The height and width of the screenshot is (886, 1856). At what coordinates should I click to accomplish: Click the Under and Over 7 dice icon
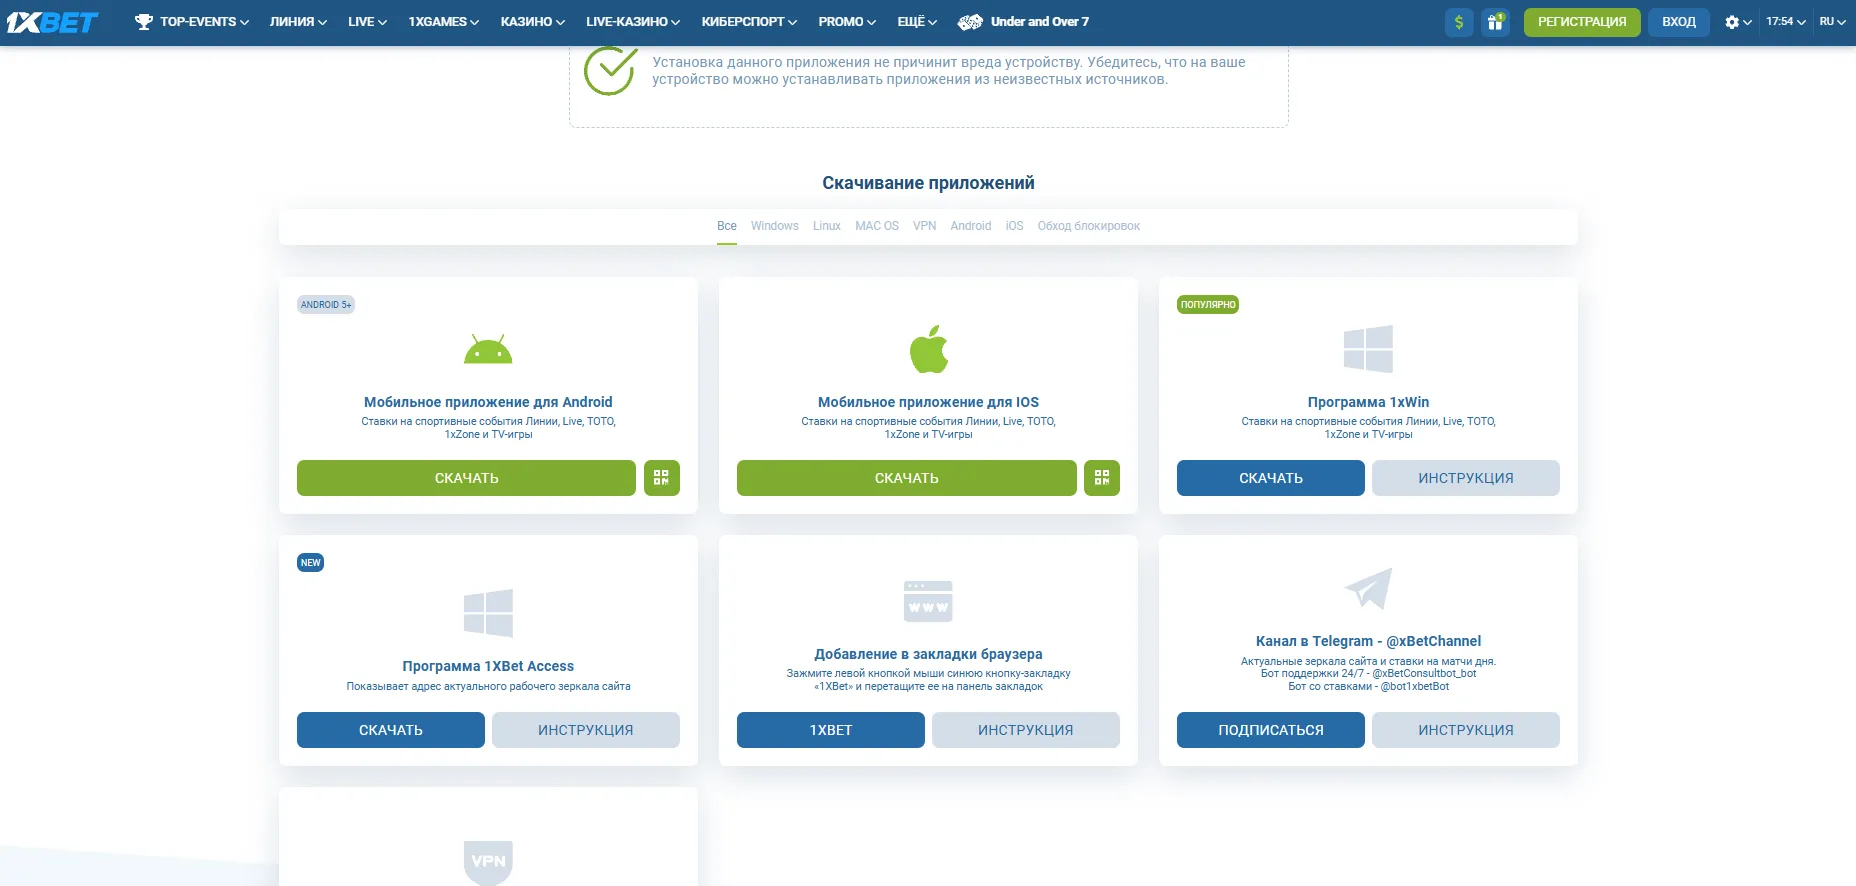[x=969, y=22]
